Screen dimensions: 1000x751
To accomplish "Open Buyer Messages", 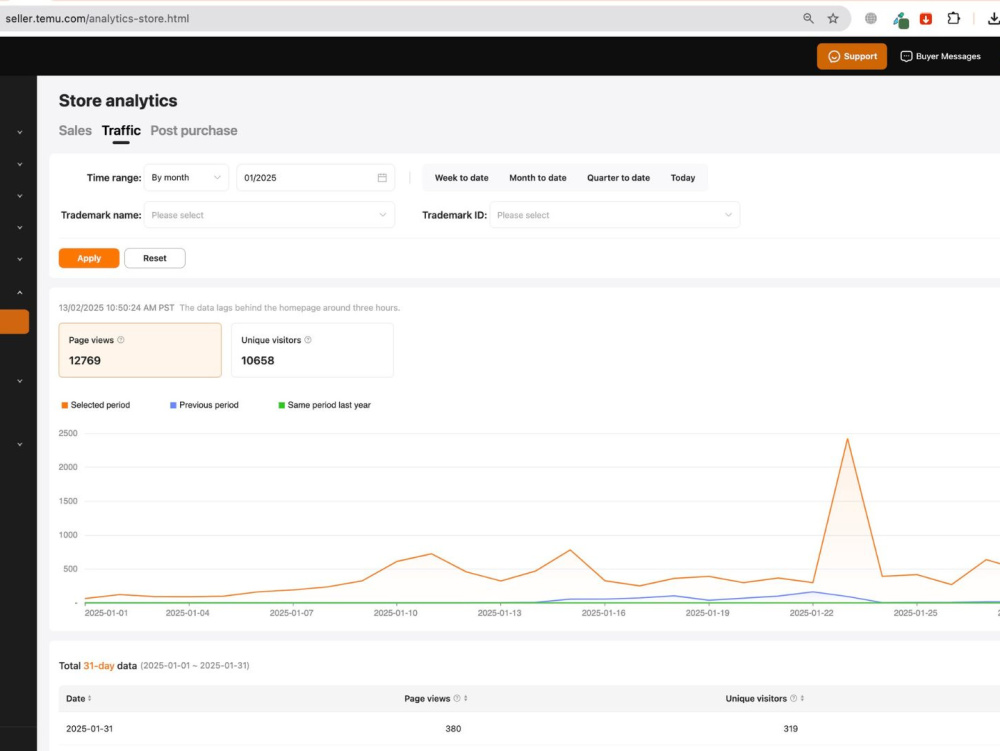I will coord(940,56).
